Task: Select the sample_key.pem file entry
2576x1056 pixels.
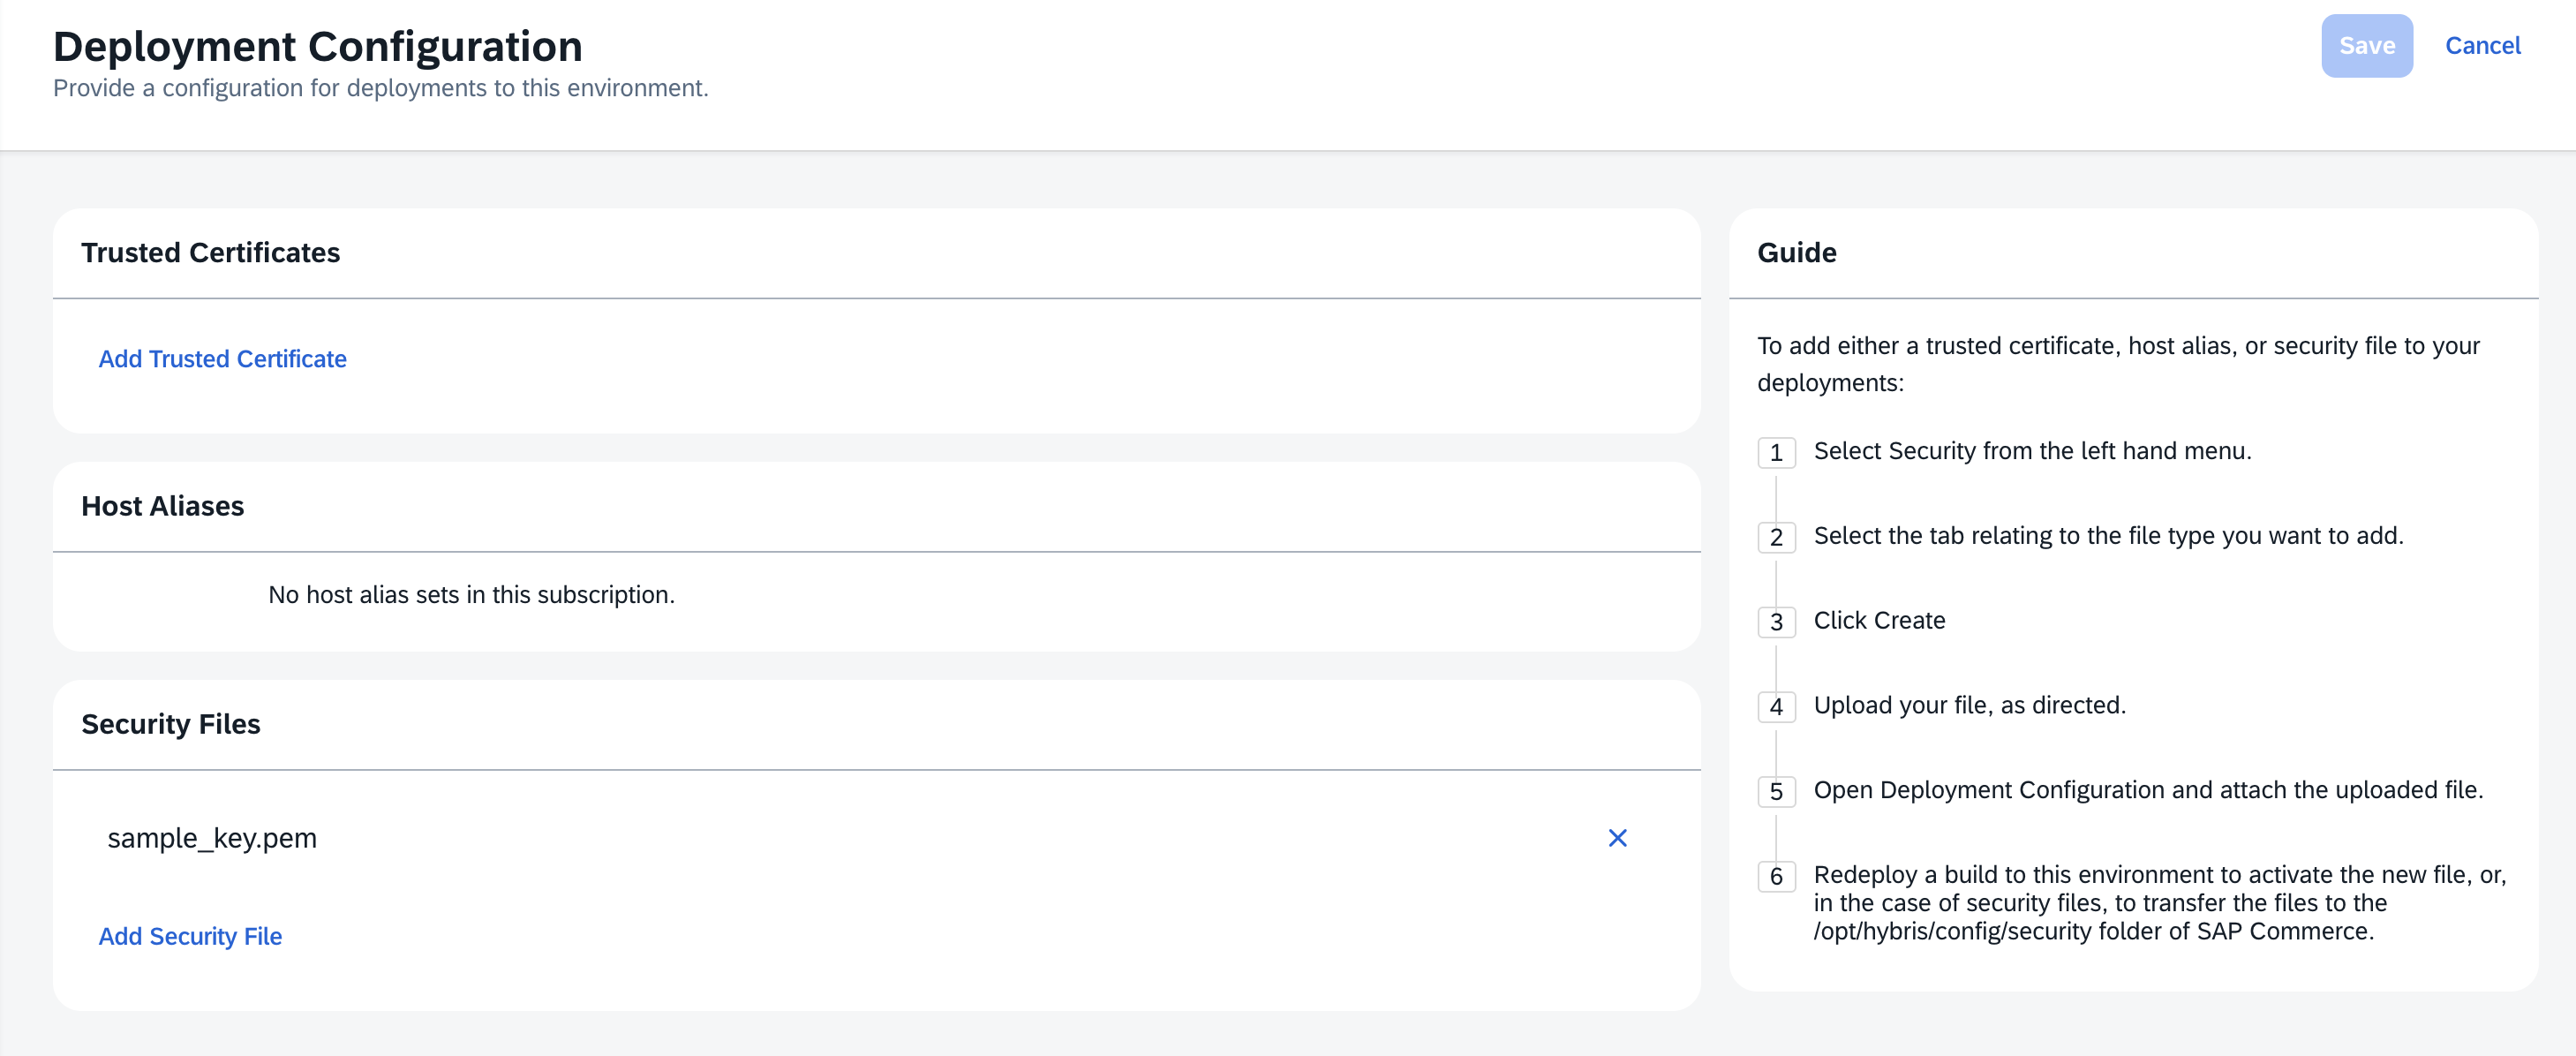Action: click(x=212, y=839)
